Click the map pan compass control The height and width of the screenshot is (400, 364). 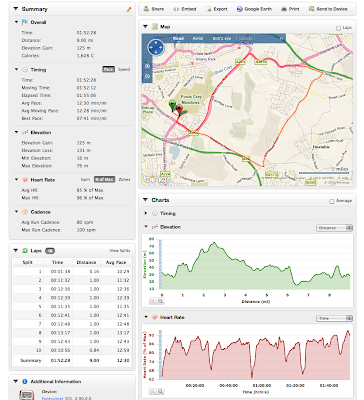[x=156, y=48]
